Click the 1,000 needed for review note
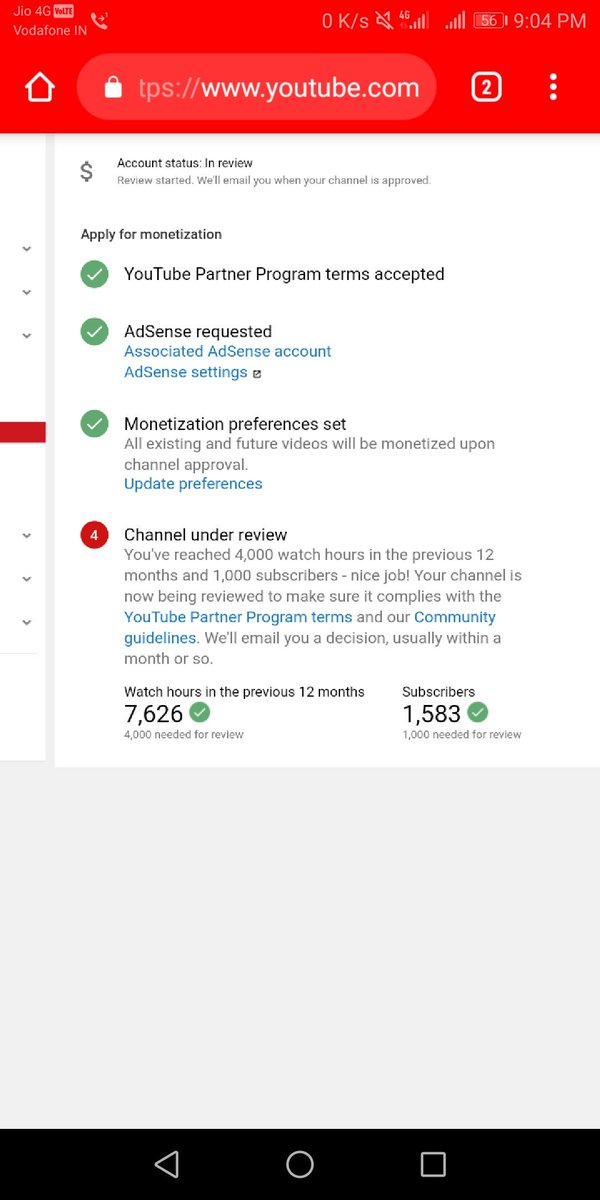Viewport: 600px width, 1200px height. point(462,734)
